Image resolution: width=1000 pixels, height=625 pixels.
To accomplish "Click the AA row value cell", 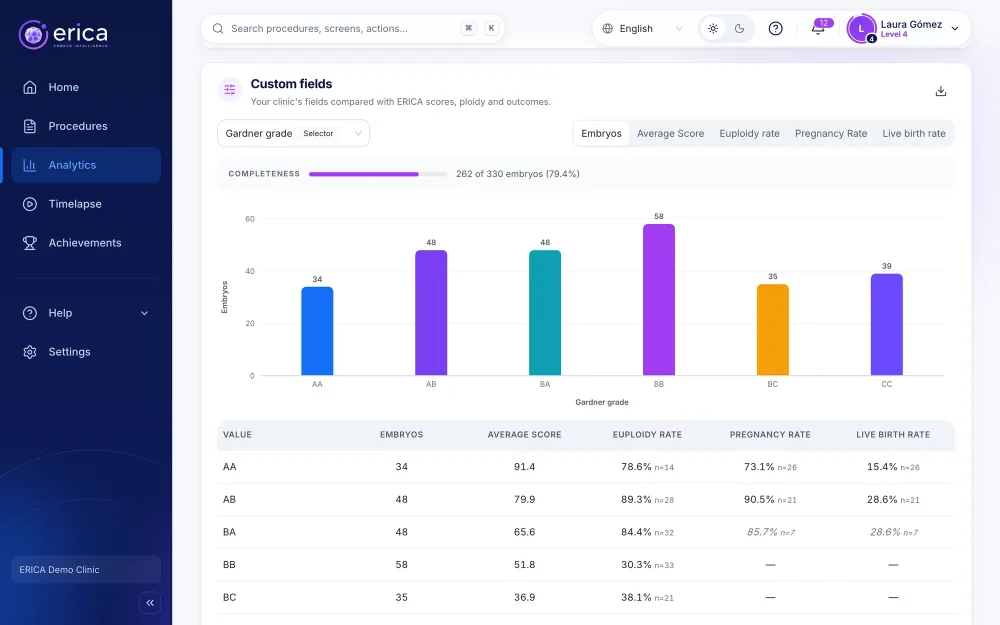I will coord(230,467).
